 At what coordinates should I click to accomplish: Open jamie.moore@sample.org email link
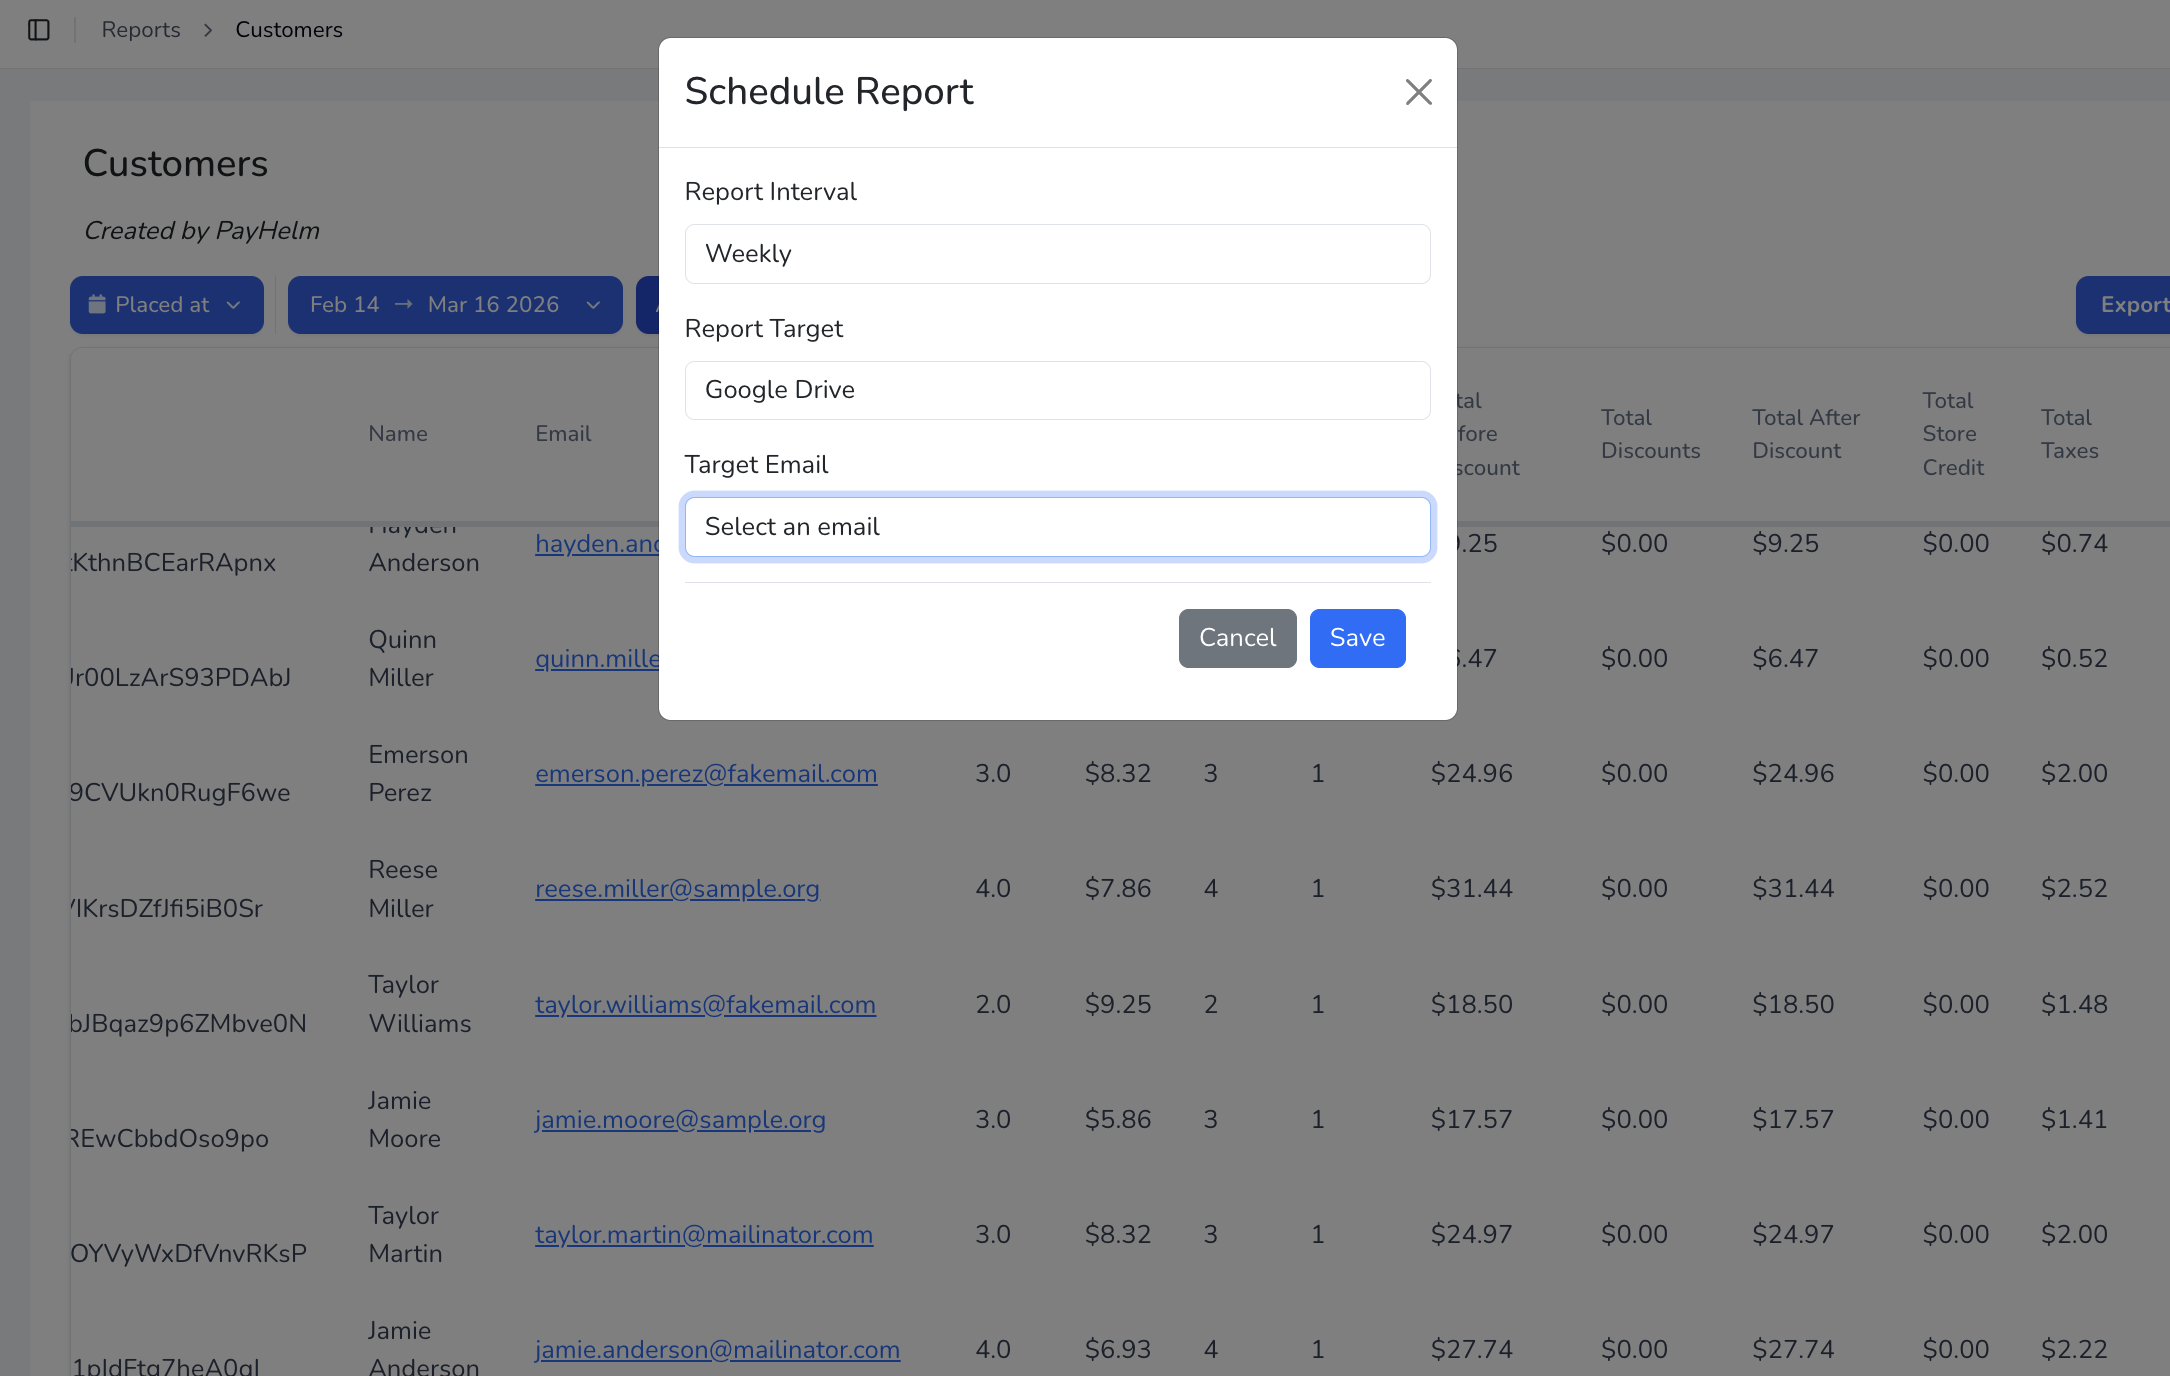[680, 1119]
